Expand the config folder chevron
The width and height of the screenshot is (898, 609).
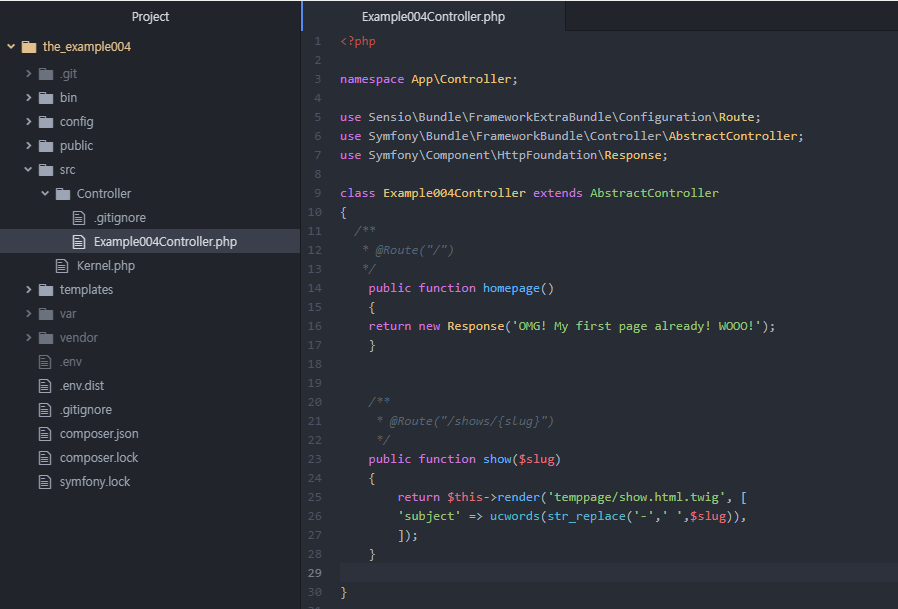28,122
